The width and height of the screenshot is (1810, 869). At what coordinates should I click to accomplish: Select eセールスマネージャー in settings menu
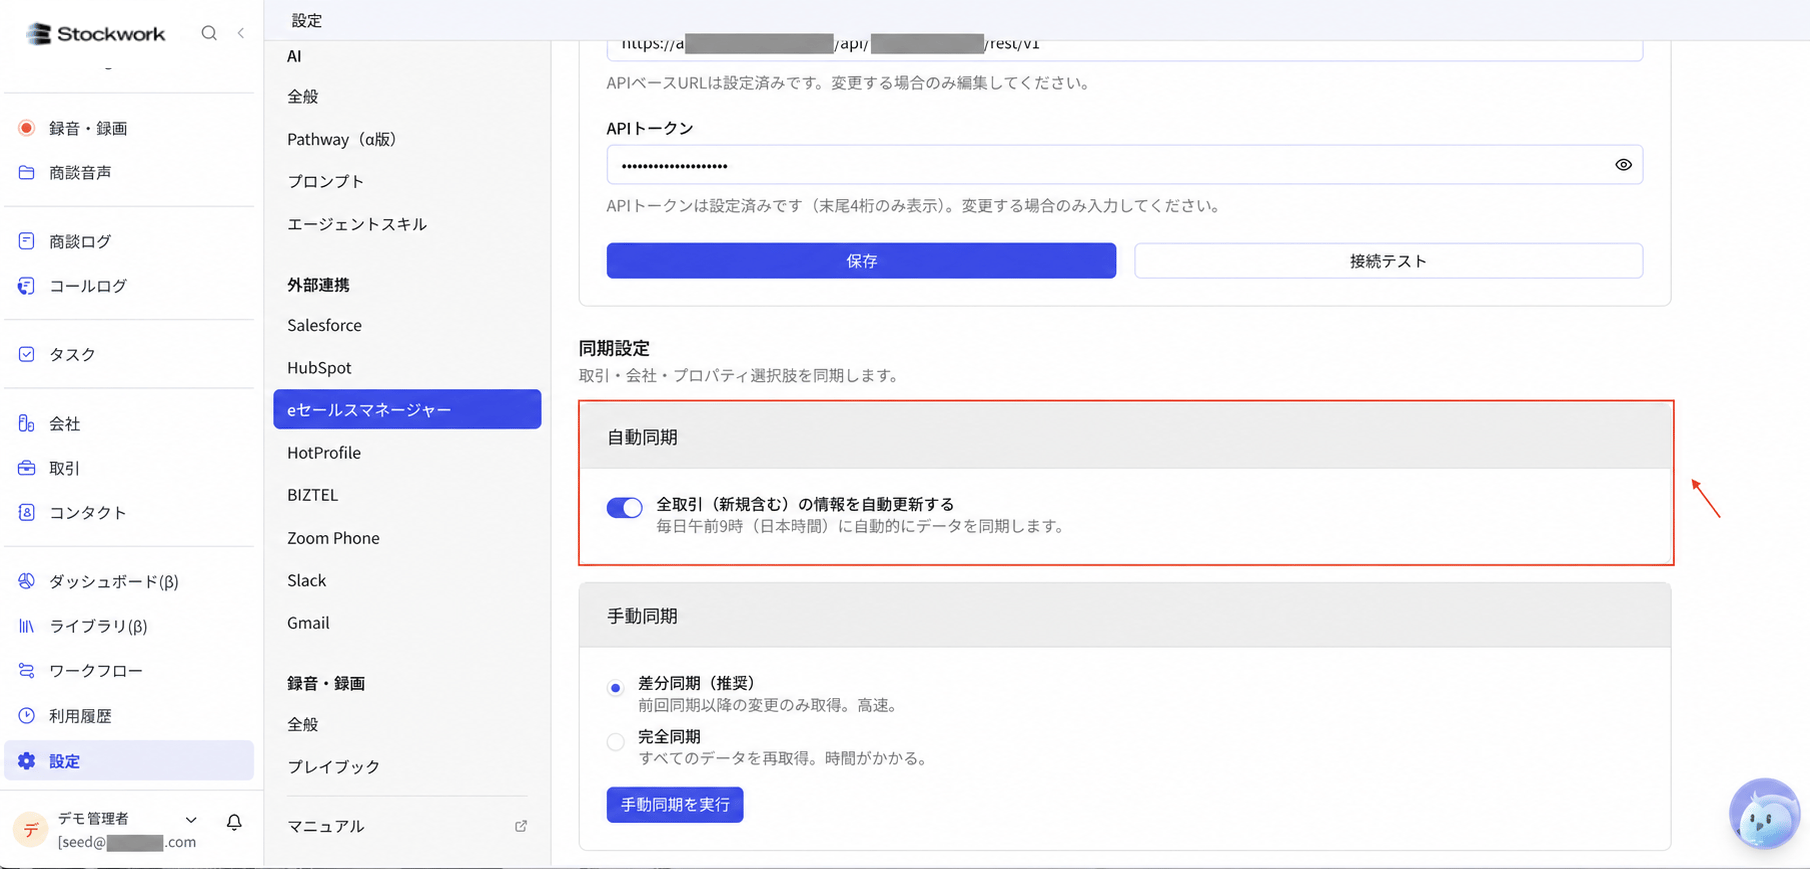click(x=407, y=409)
